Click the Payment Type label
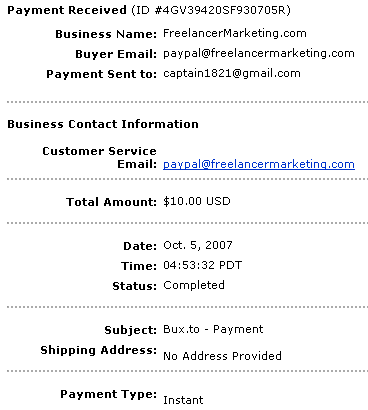 pos(108,394)
